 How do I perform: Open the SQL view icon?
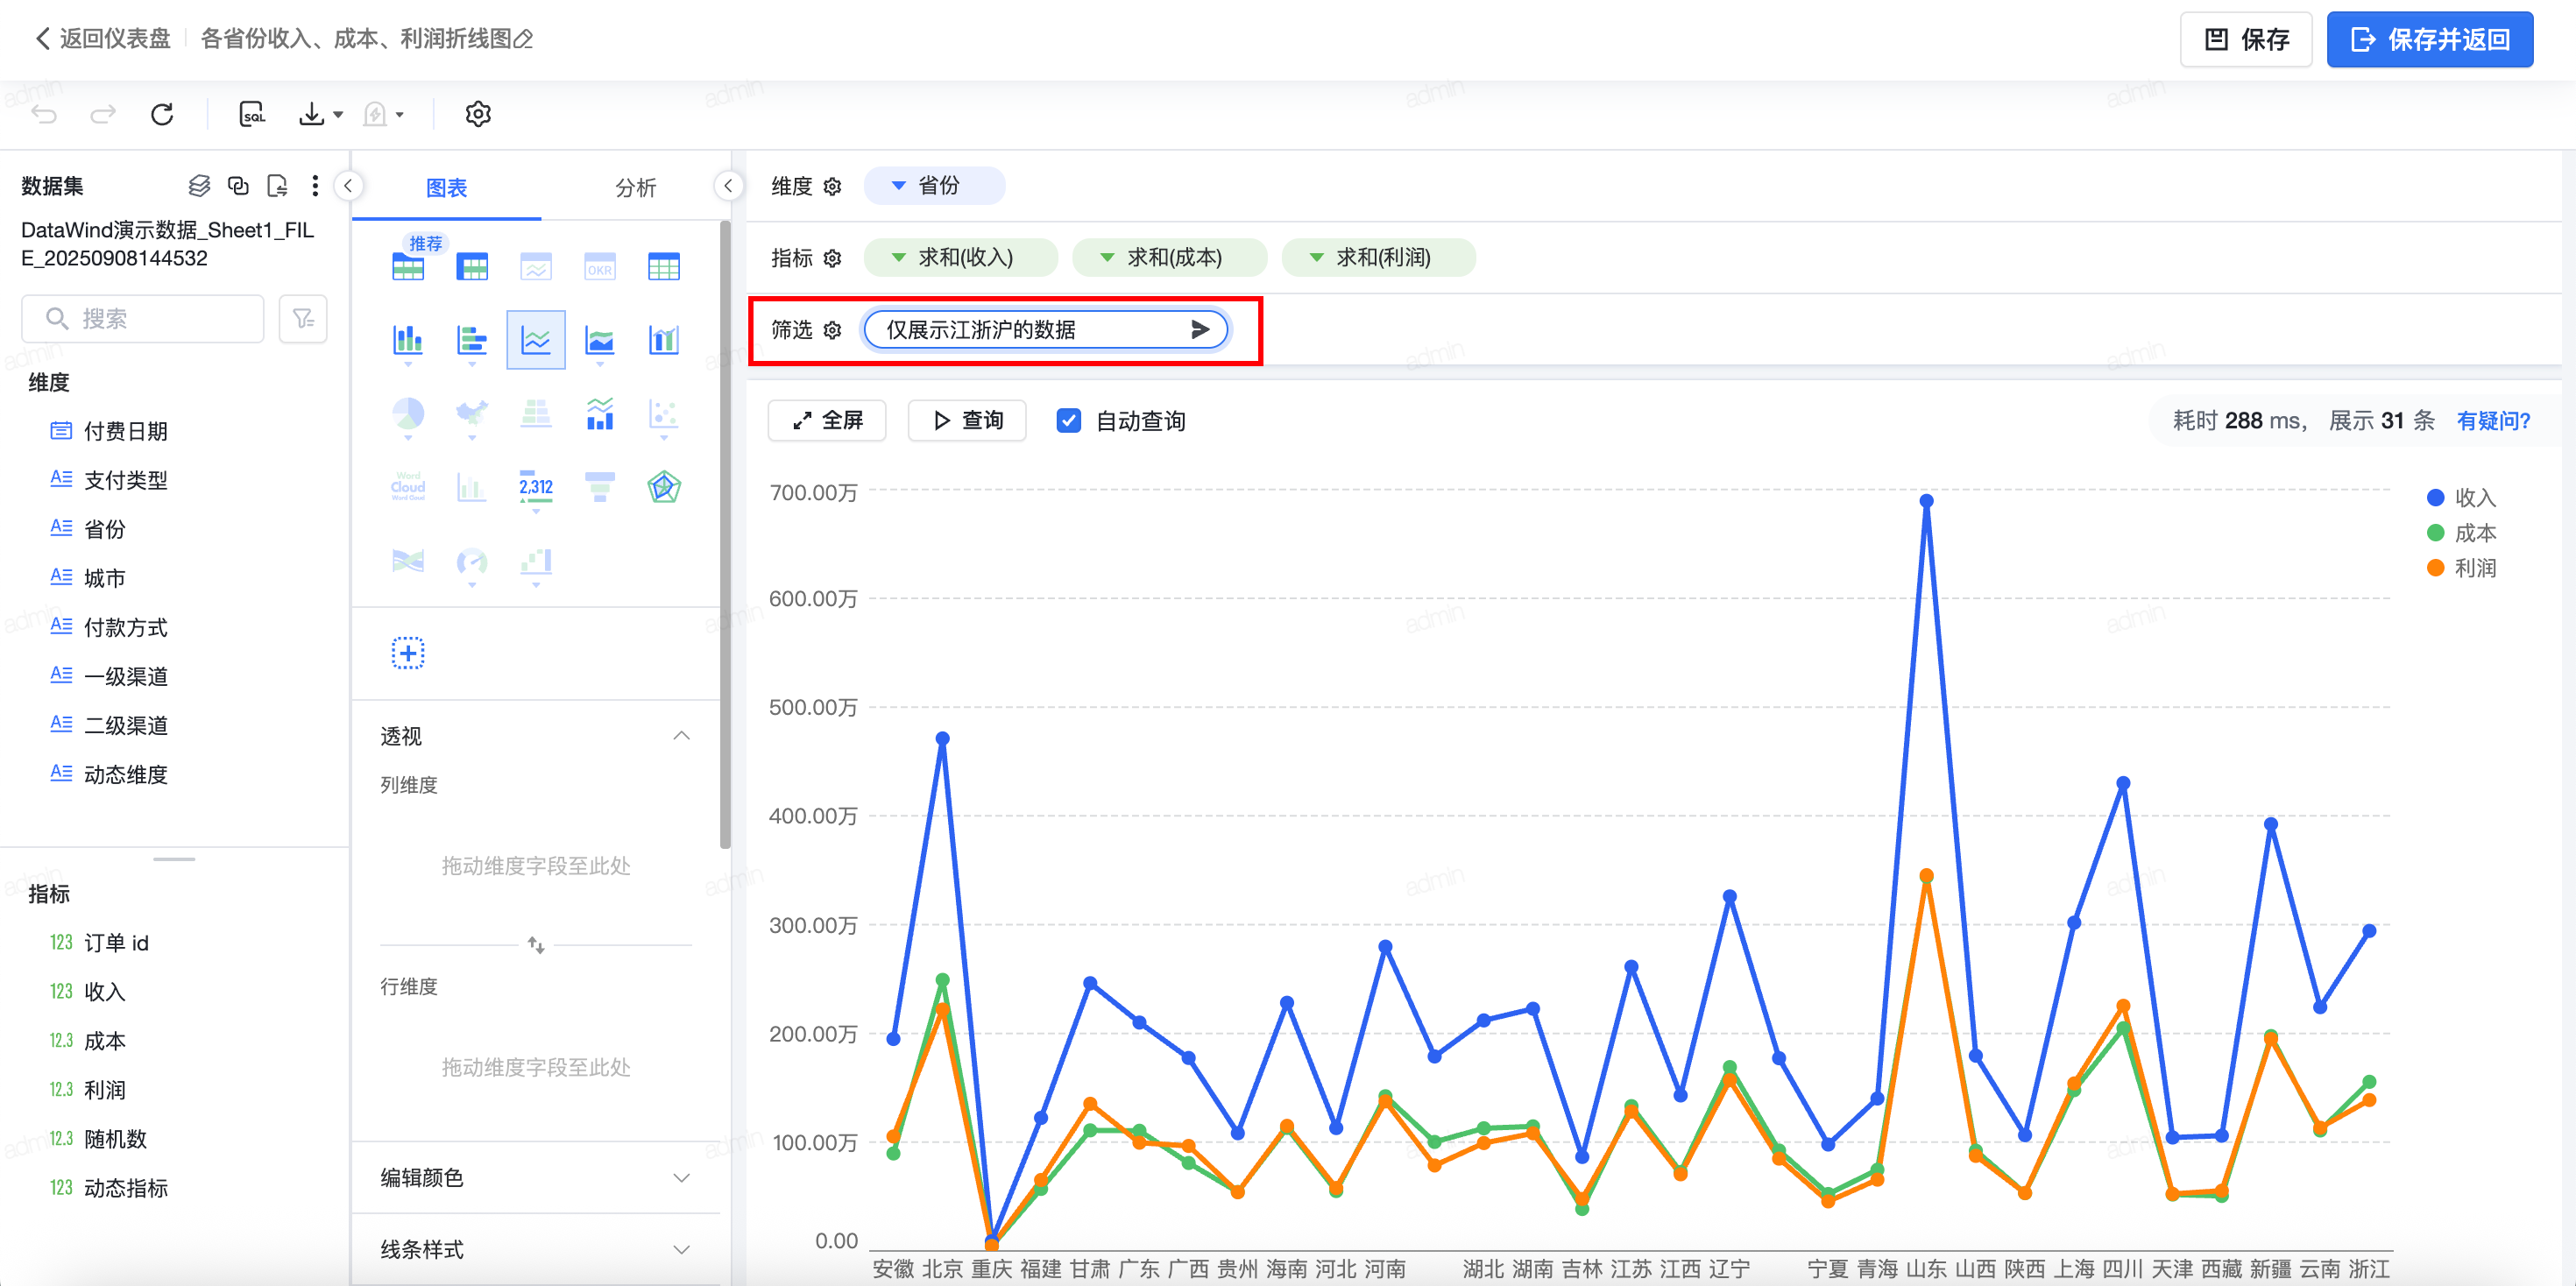click(x=252, y=114)
